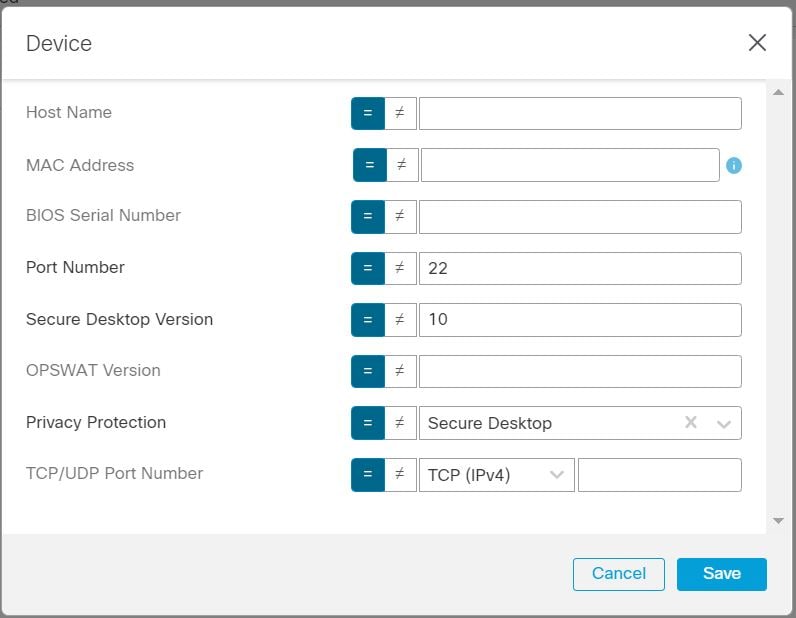Expand the Privacy Protection dropdown chevron
Screen dimensions: 796x618
tap(723, 424)
